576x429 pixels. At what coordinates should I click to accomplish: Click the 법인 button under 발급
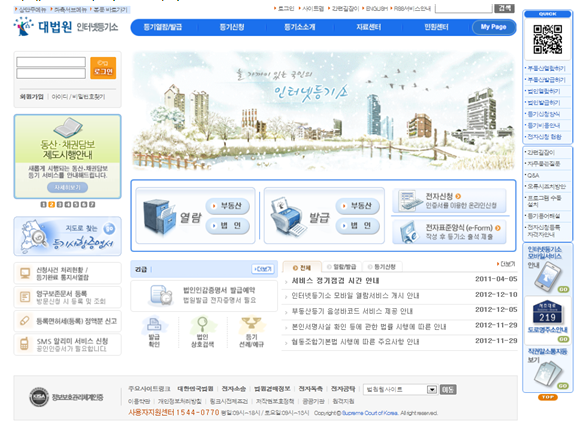tap(358, 226)
